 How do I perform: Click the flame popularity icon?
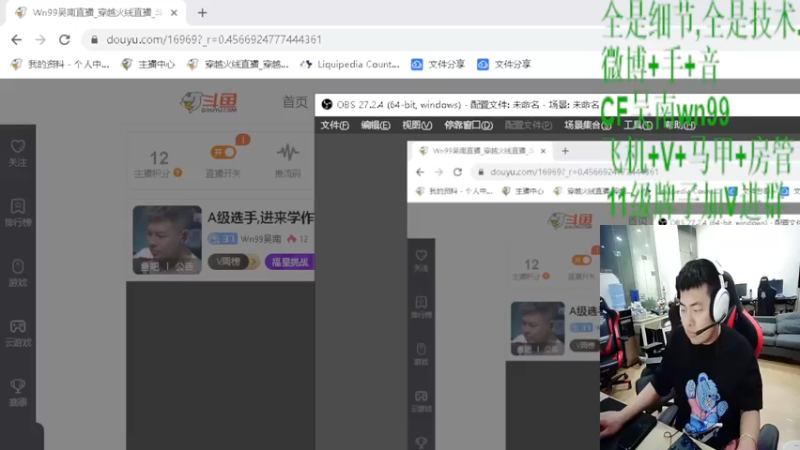click(x=291, y=239)
